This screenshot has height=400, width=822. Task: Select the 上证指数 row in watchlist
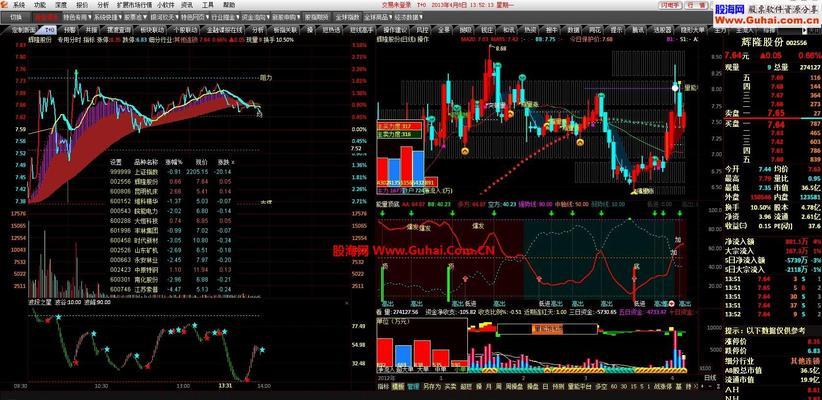(172, 171)
